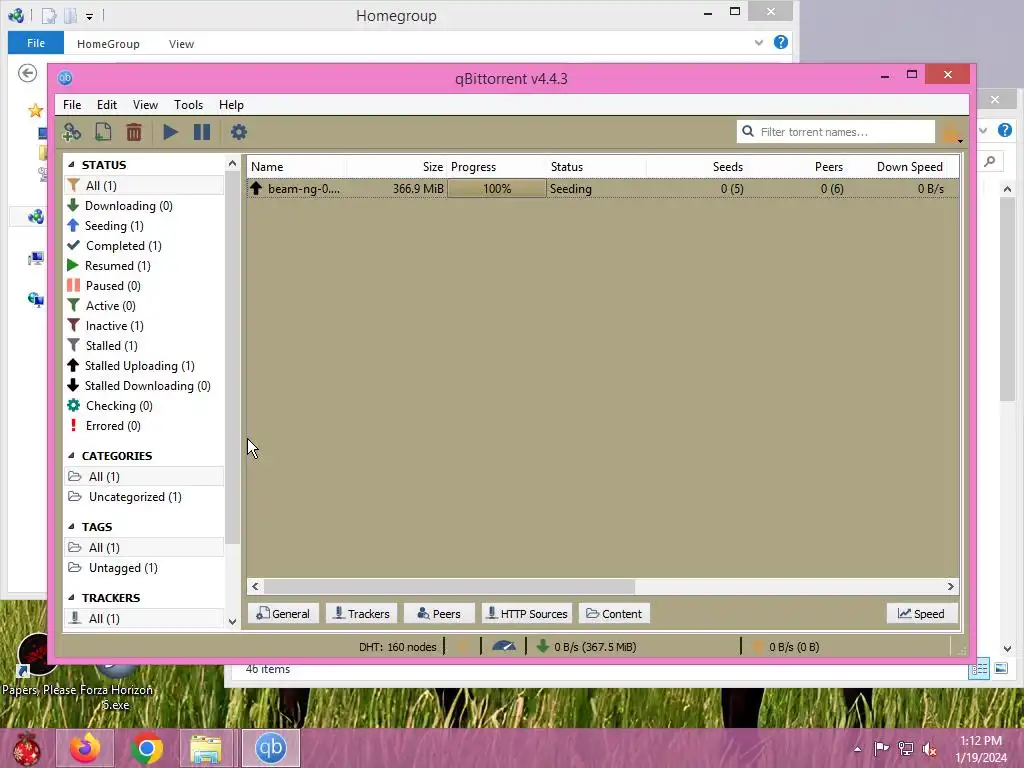Viewport: 1024px width, 768px height.
Task: Open Help menu
Action: tap(231, 104)
